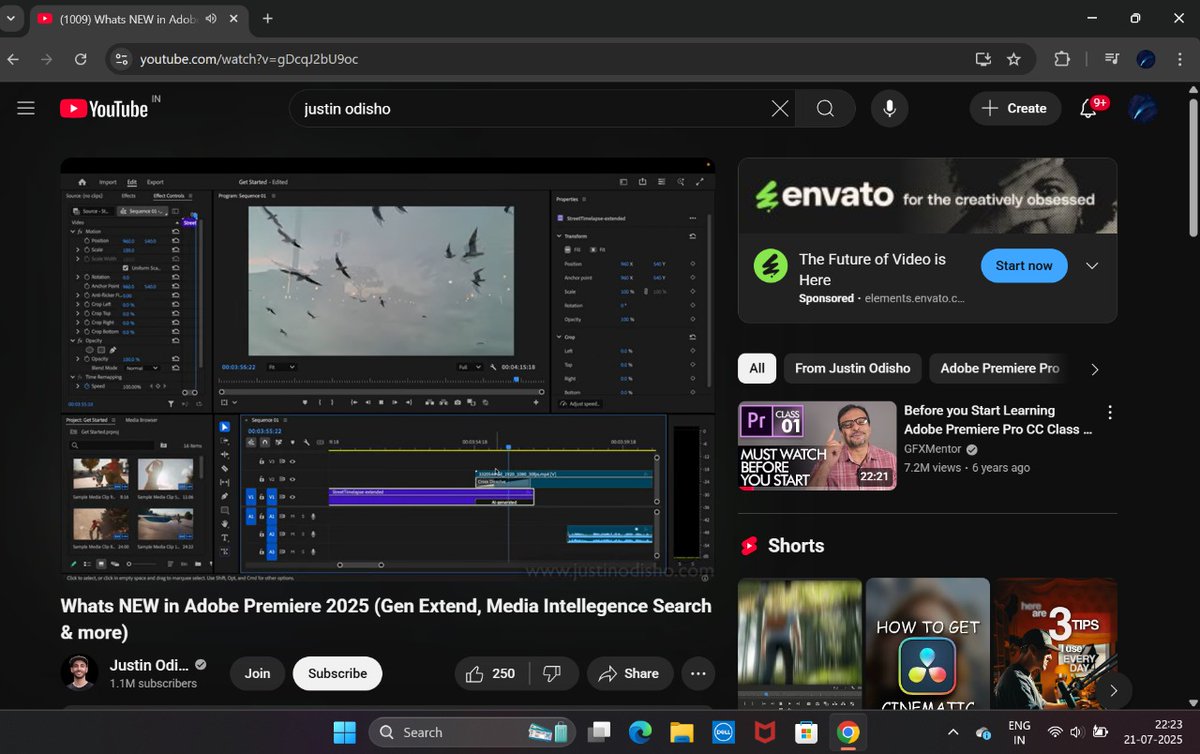
Task: Open File Explorer from the taskbar
Action: pos(681,732)
